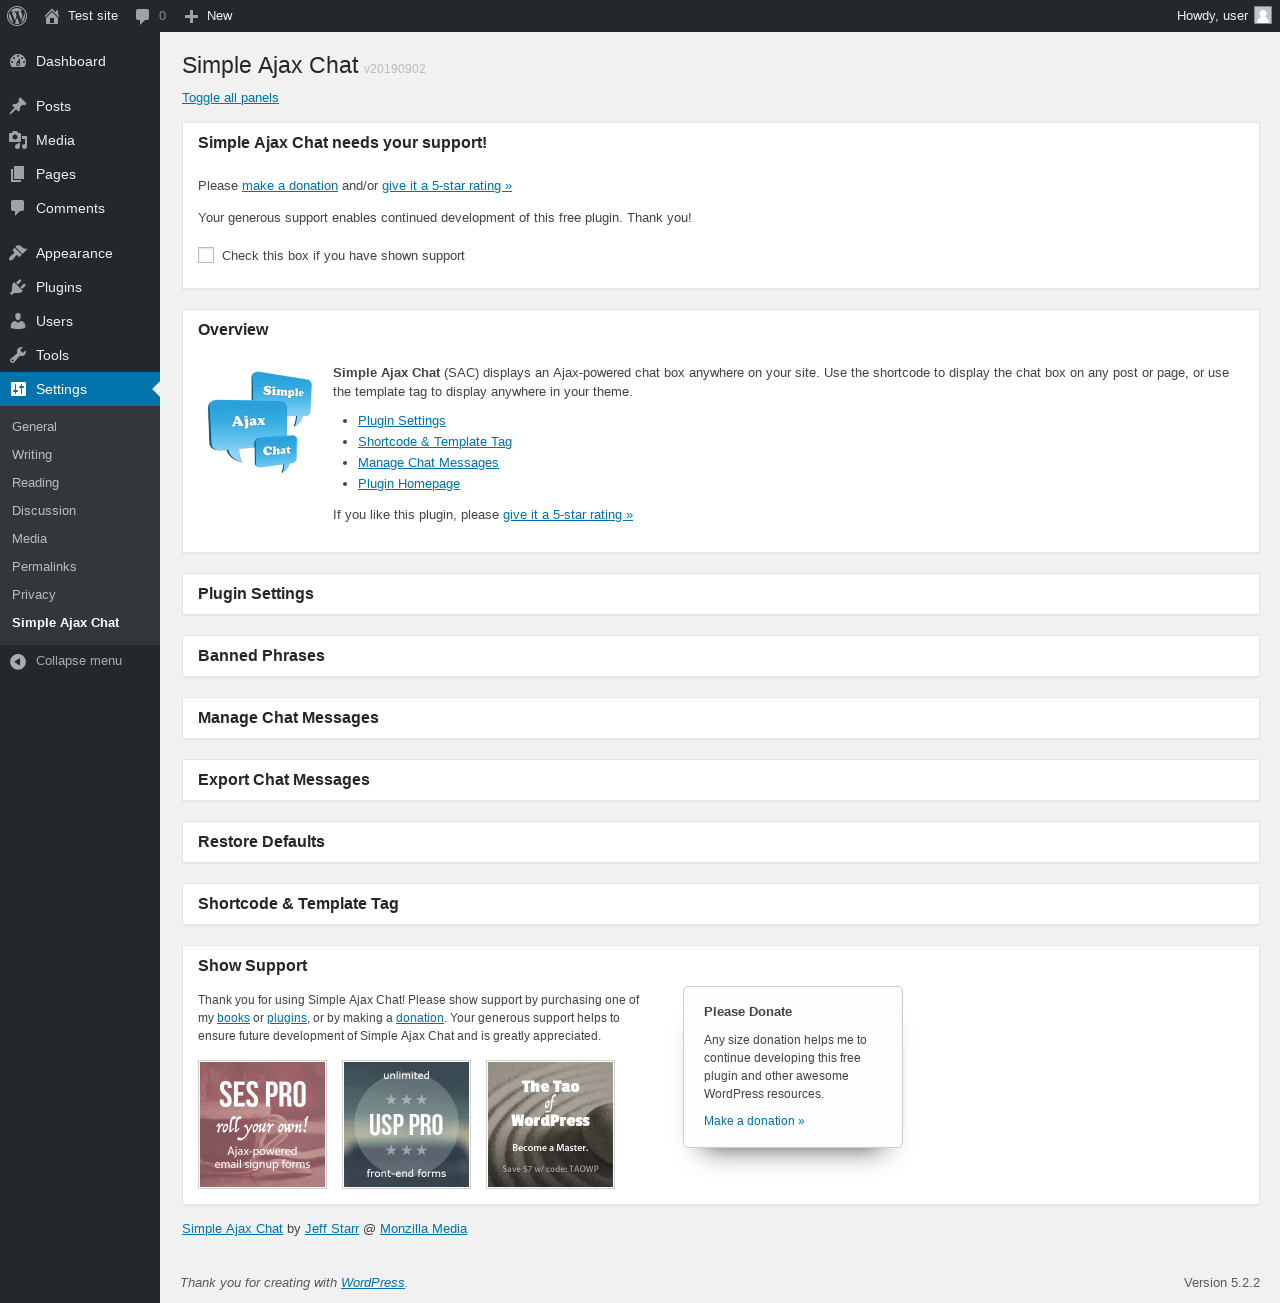Click the Dashboard menu label

pos(71,61)
